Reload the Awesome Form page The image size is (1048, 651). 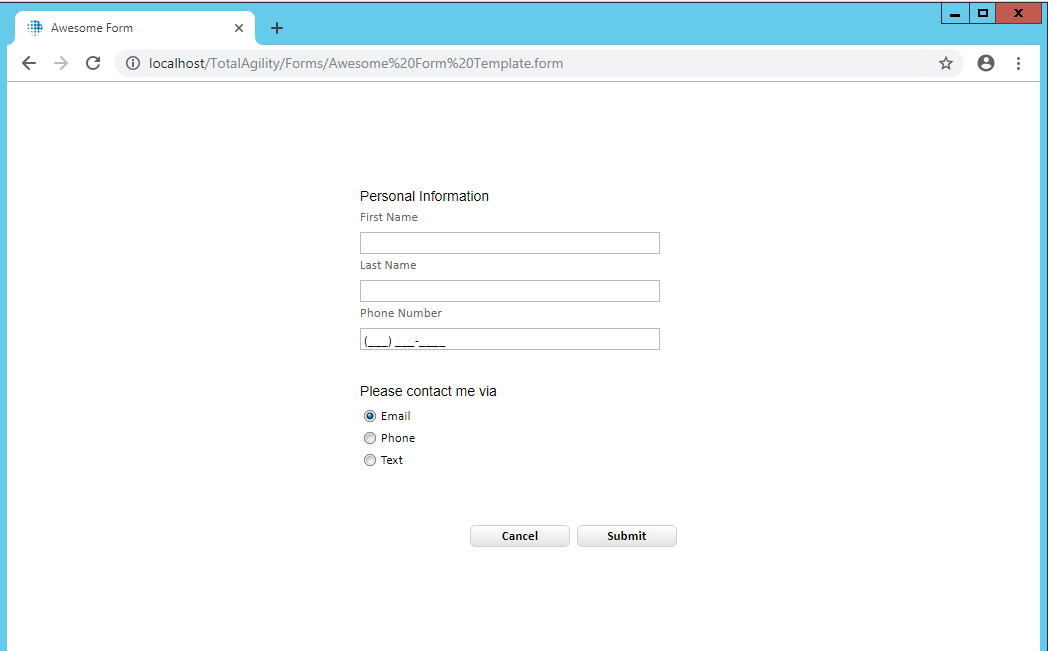pos(93,62)
